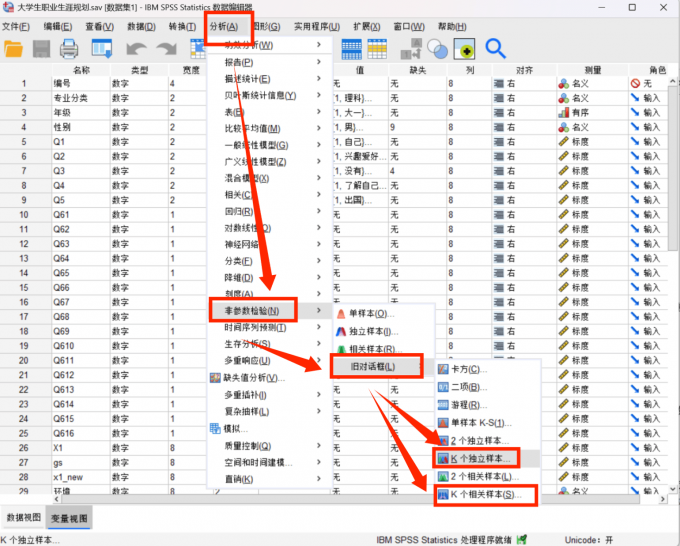Select the variable name cell x1_new

click(81, 477)
